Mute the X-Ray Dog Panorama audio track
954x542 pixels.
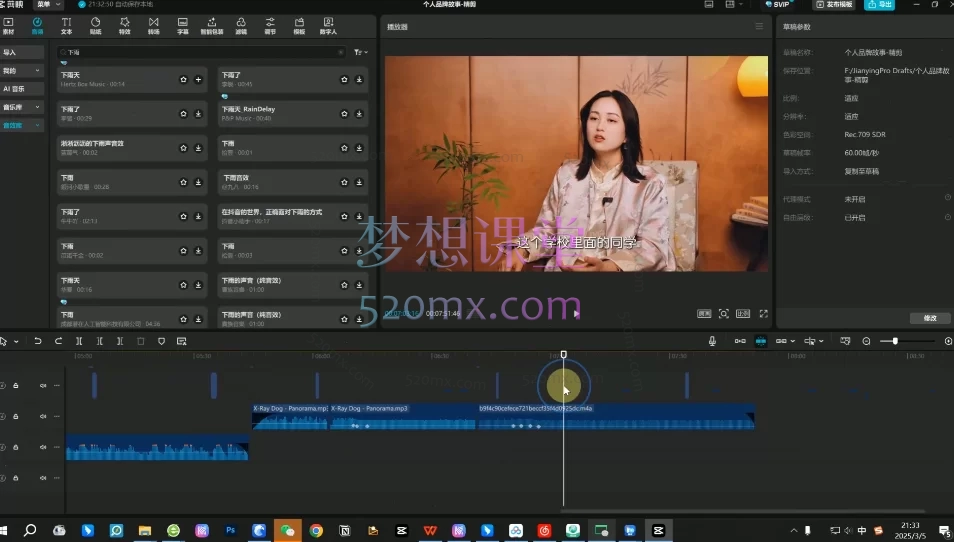tap(43, 416)
